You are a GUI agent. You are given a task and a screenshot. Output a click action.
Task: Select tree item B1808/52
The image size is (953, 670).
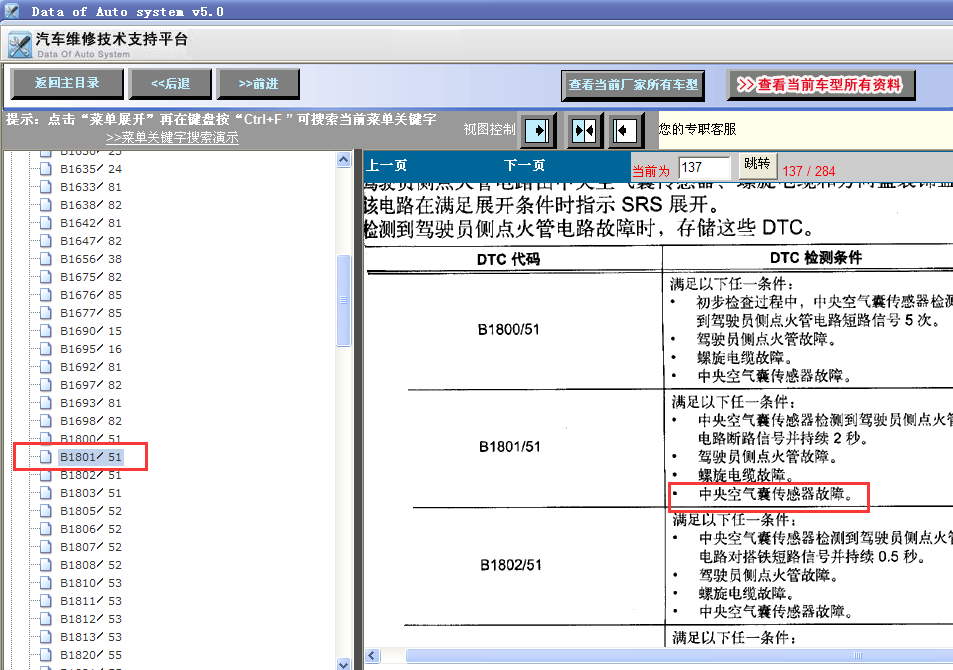(x=91, y=565)
